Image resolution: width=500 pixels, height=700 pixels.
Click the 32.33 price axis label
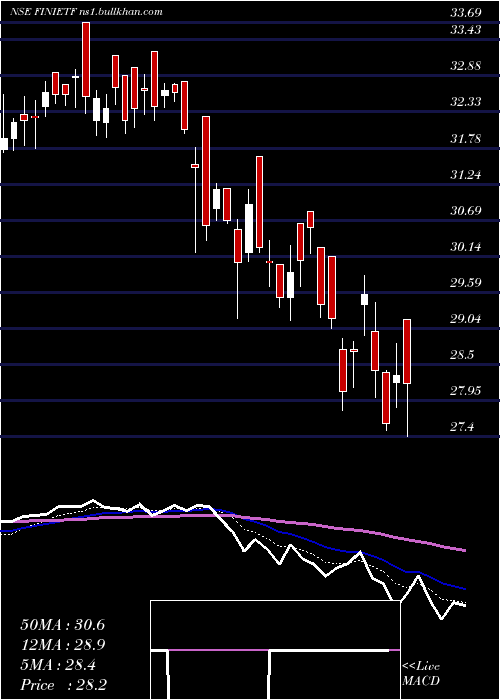(x=466, y=102)
